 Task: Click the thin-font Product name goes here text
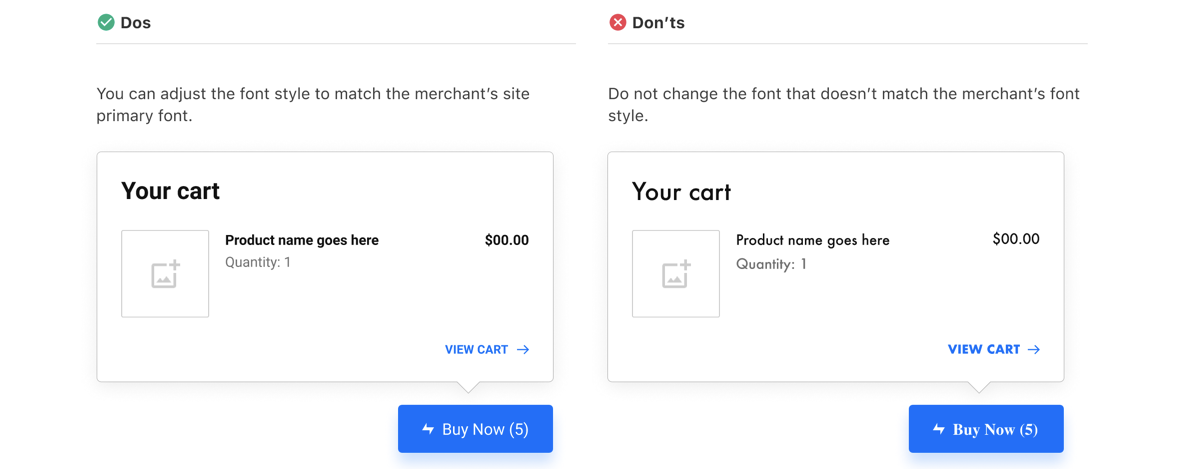point(813,241)
